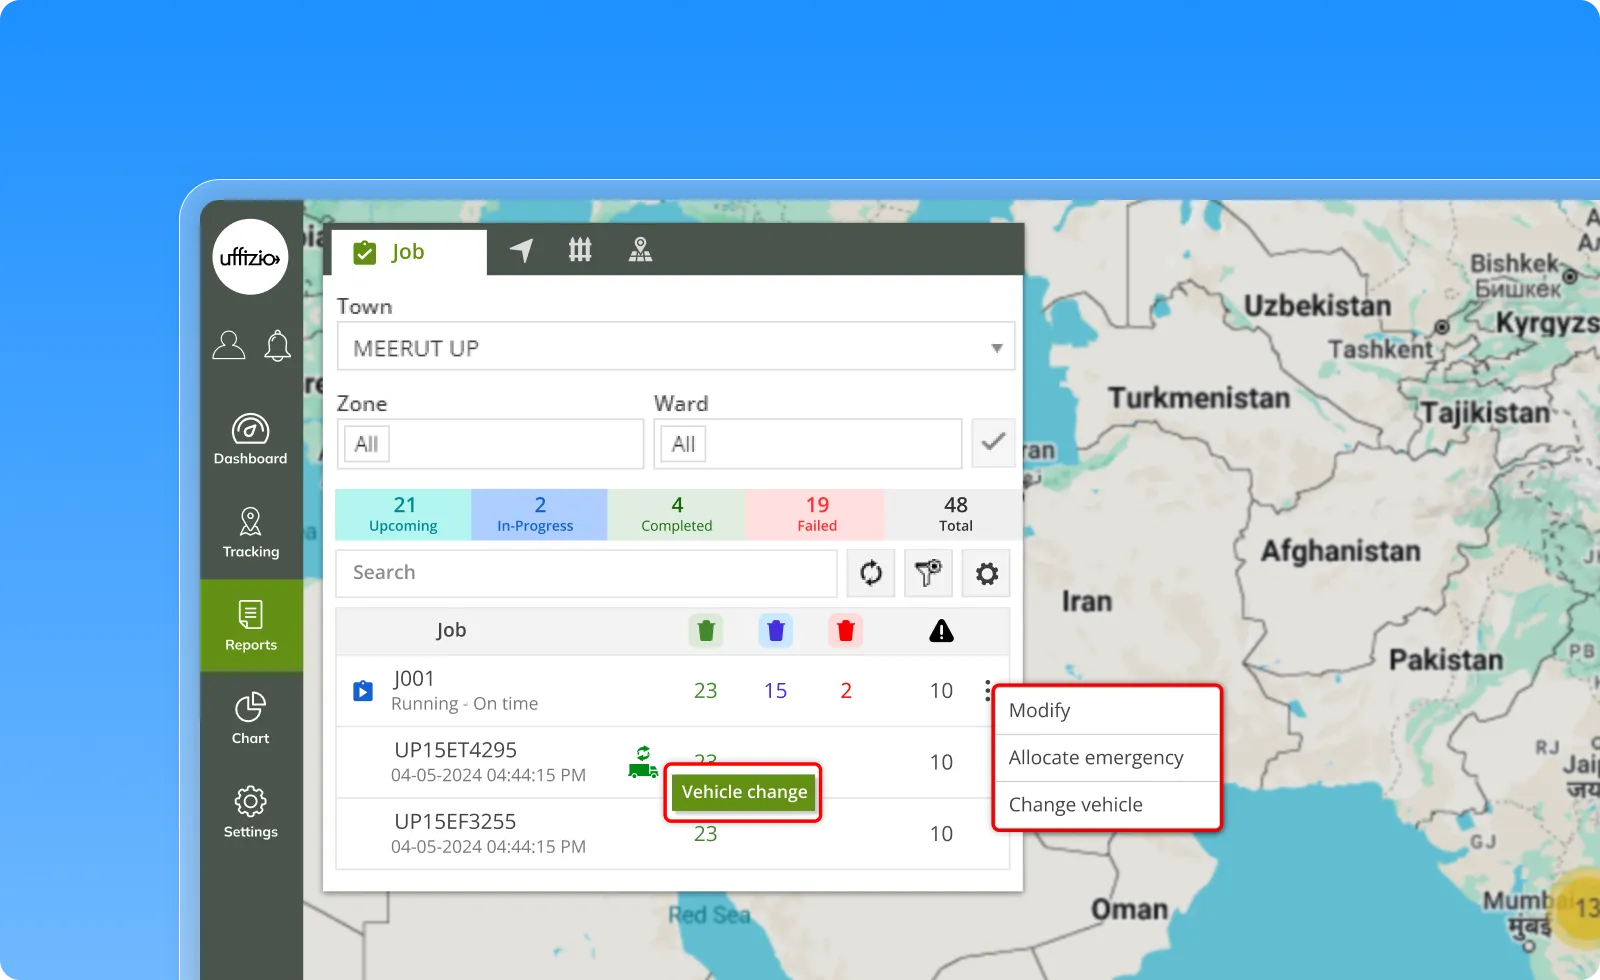Toggle the Upcoming jobs status filter
1600x980 pixels.
tap(403, 514)
